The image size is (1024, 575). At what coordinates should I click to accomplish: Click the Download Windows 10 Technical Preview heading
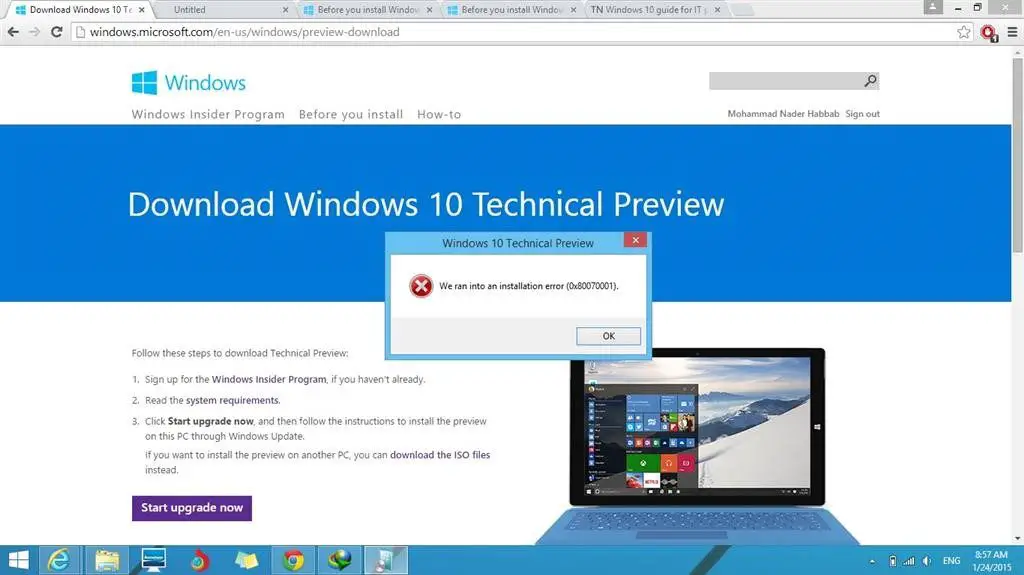[426, 205]
